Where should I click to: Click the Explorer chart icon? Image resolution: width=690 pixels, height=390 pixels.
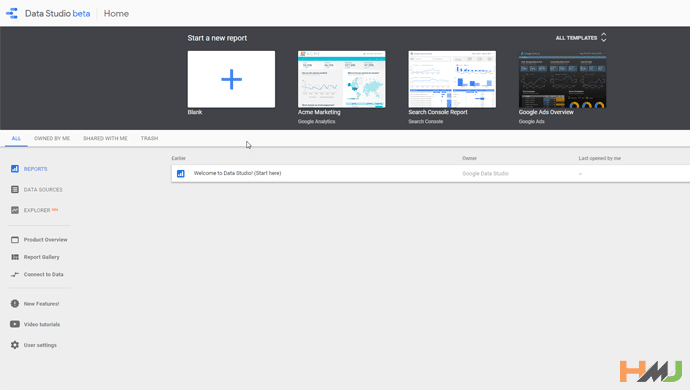pos(15,210)
